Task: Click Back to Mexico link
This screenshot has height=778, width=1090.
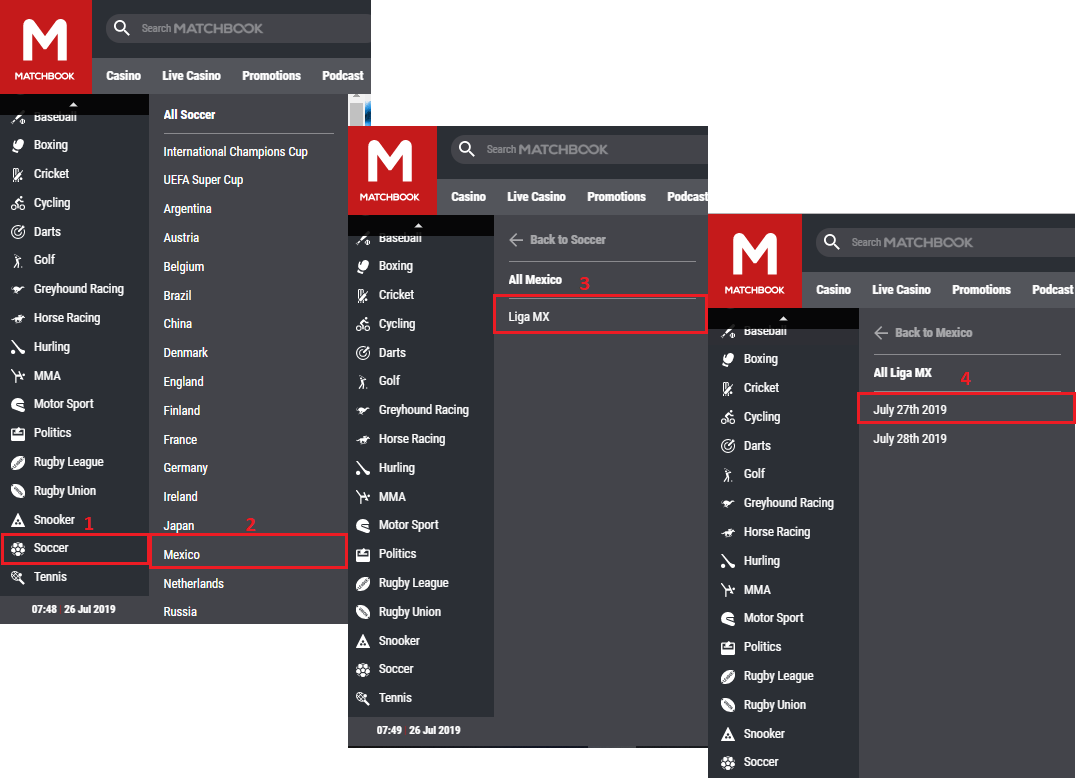Action: (x=933, y=333)
